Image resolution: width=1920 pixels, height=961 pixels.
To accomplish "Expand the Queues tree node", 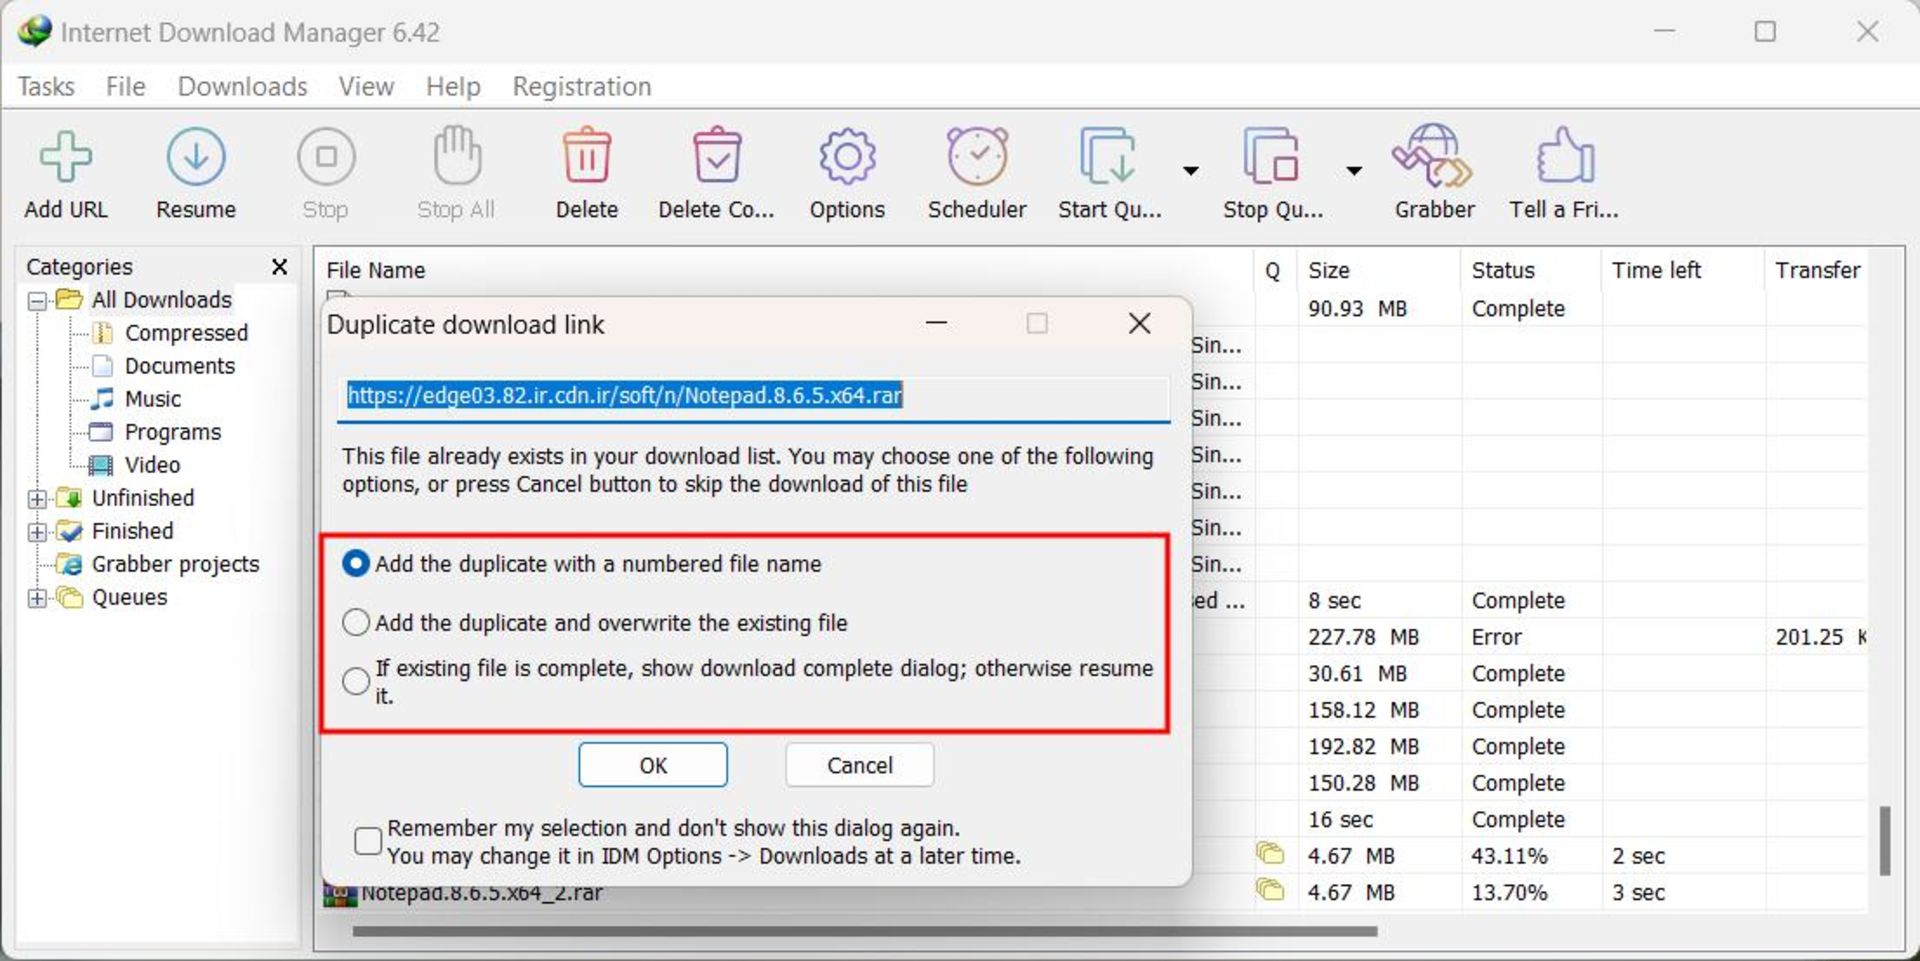I will click(x=37, y=598).
